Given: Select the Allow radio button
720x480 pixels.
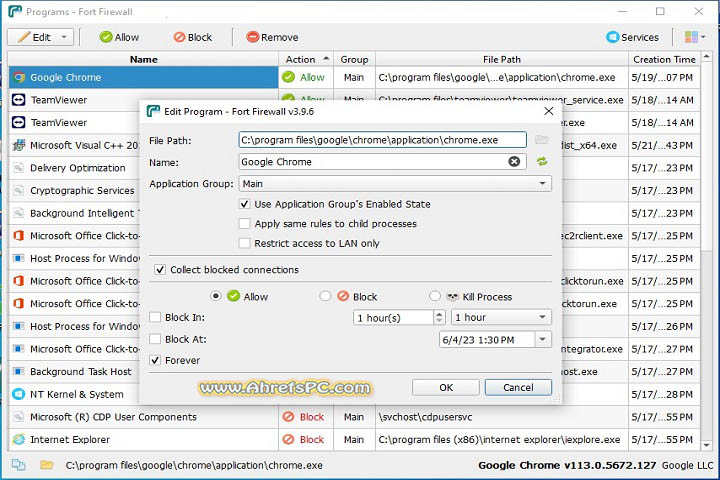Looking at the screenshot, I should point(215,296).
